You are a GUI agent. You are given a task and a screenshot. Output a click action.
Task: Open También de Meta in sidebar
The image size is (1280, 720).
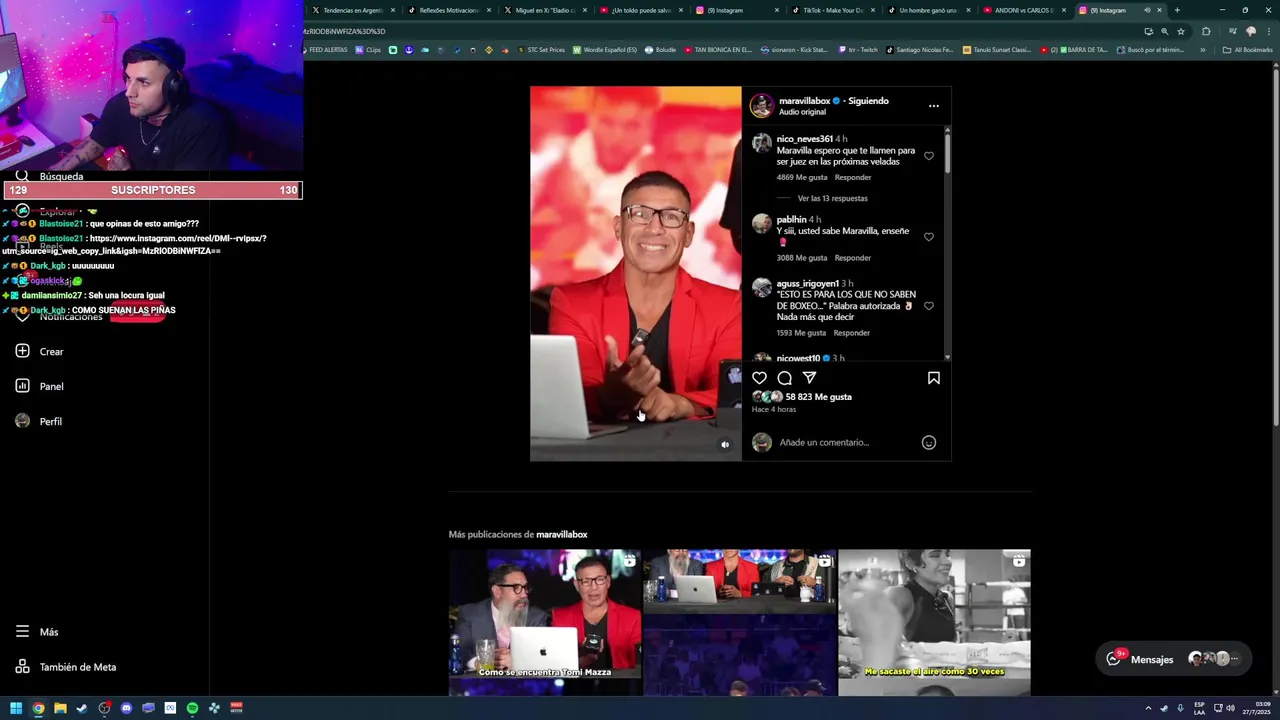pyautogui.click(x=66, y=667)
